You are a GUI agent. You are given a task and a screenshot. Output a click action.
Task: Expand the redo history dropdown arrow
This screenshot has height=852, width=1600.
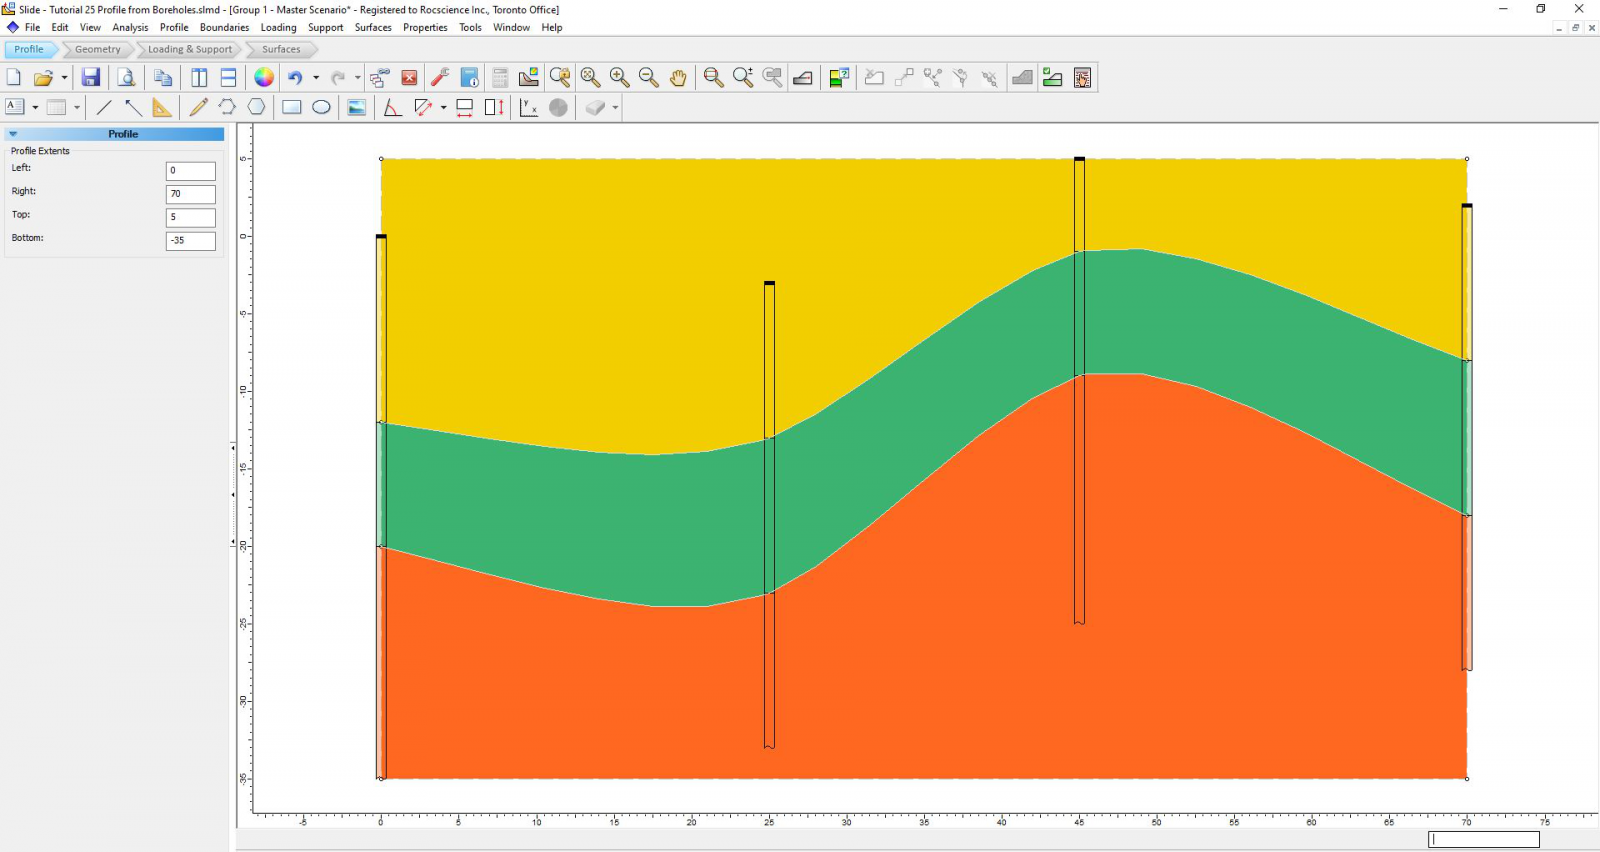(358, 78)
